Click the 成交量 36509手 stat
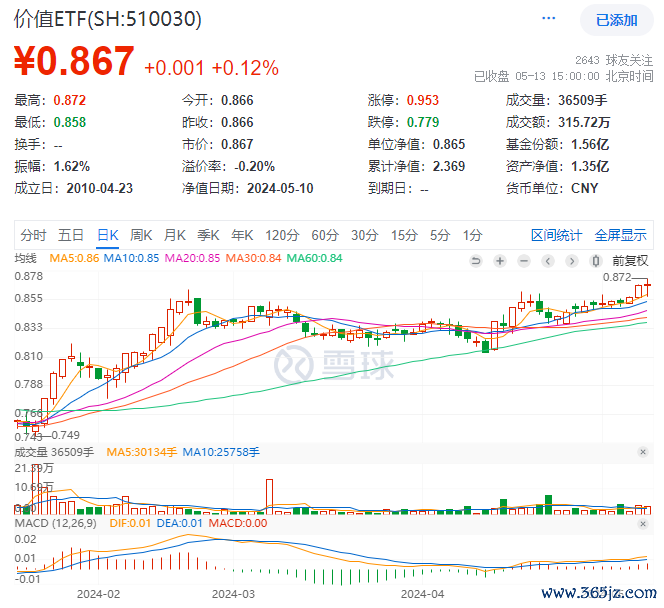Image resolution: width=664 pixels, height=608 pixels. (x=556, y=100)
